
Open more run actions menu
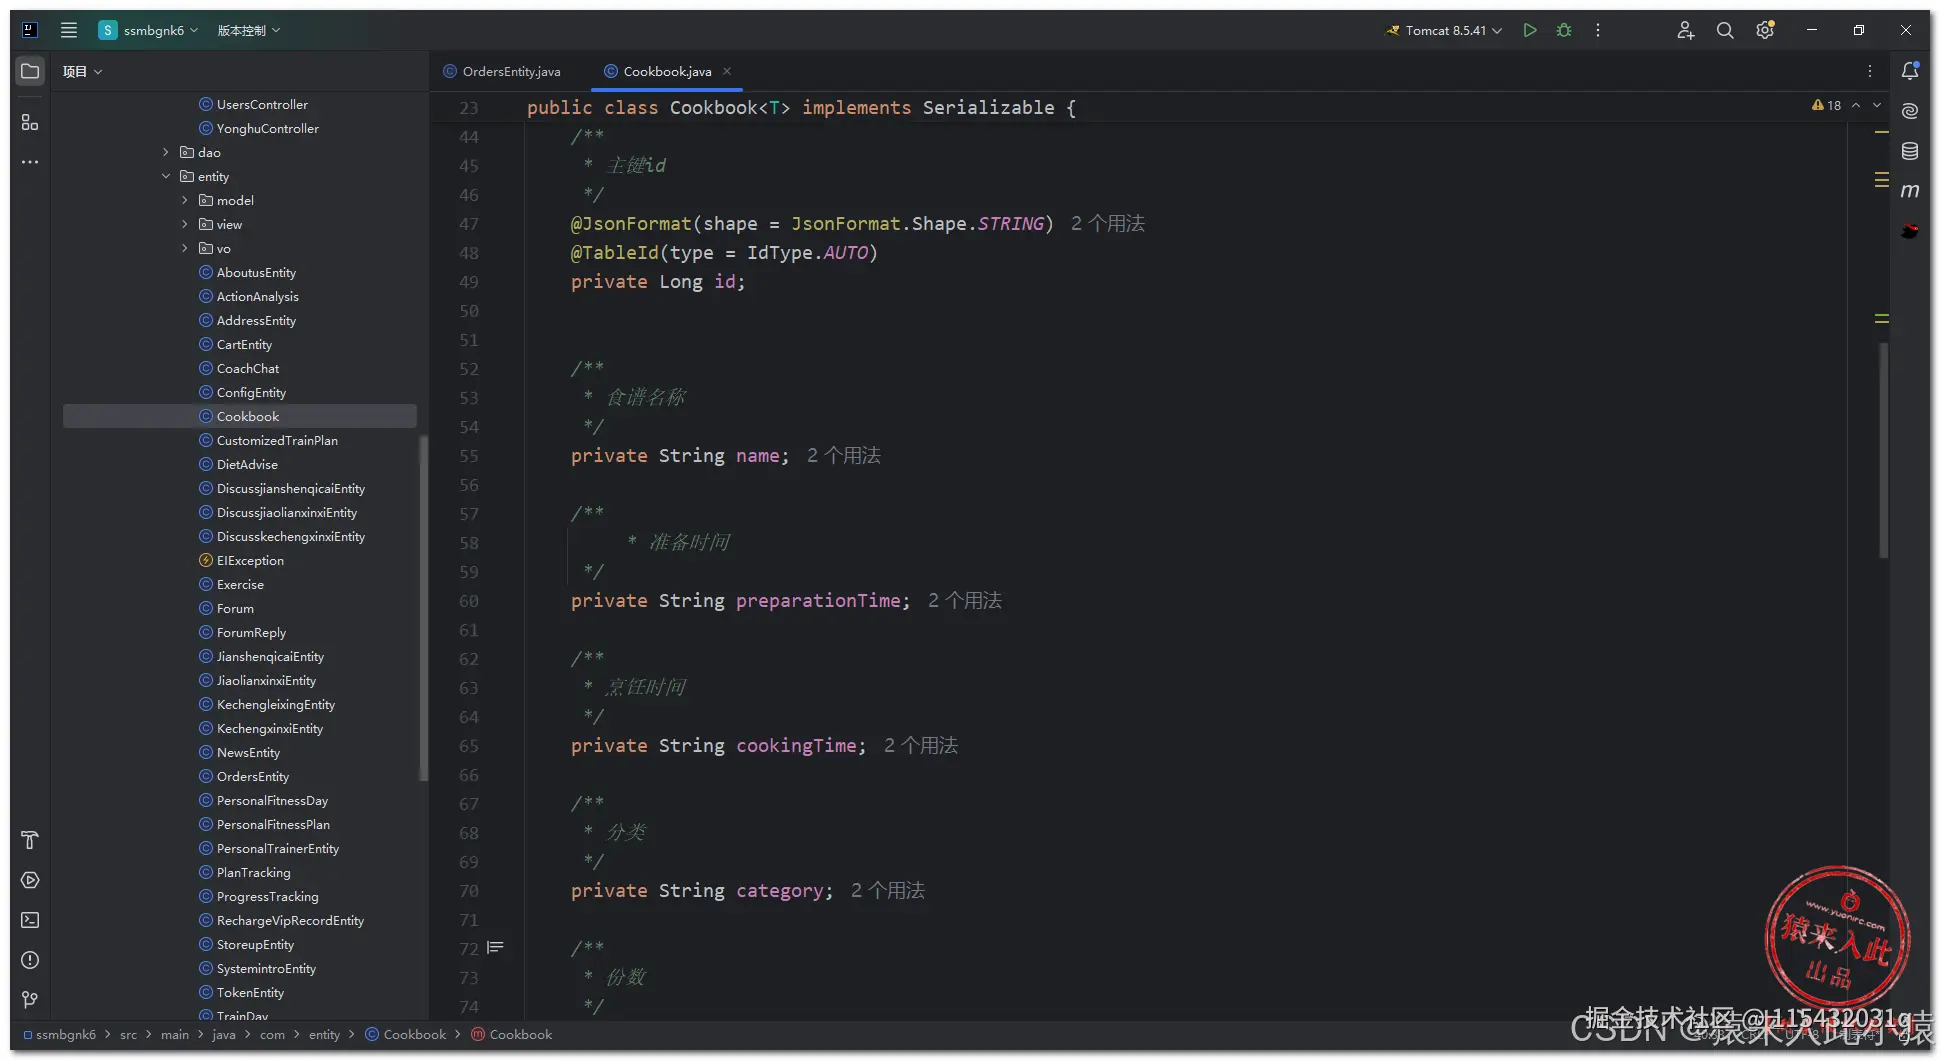tap(1598, 30)
